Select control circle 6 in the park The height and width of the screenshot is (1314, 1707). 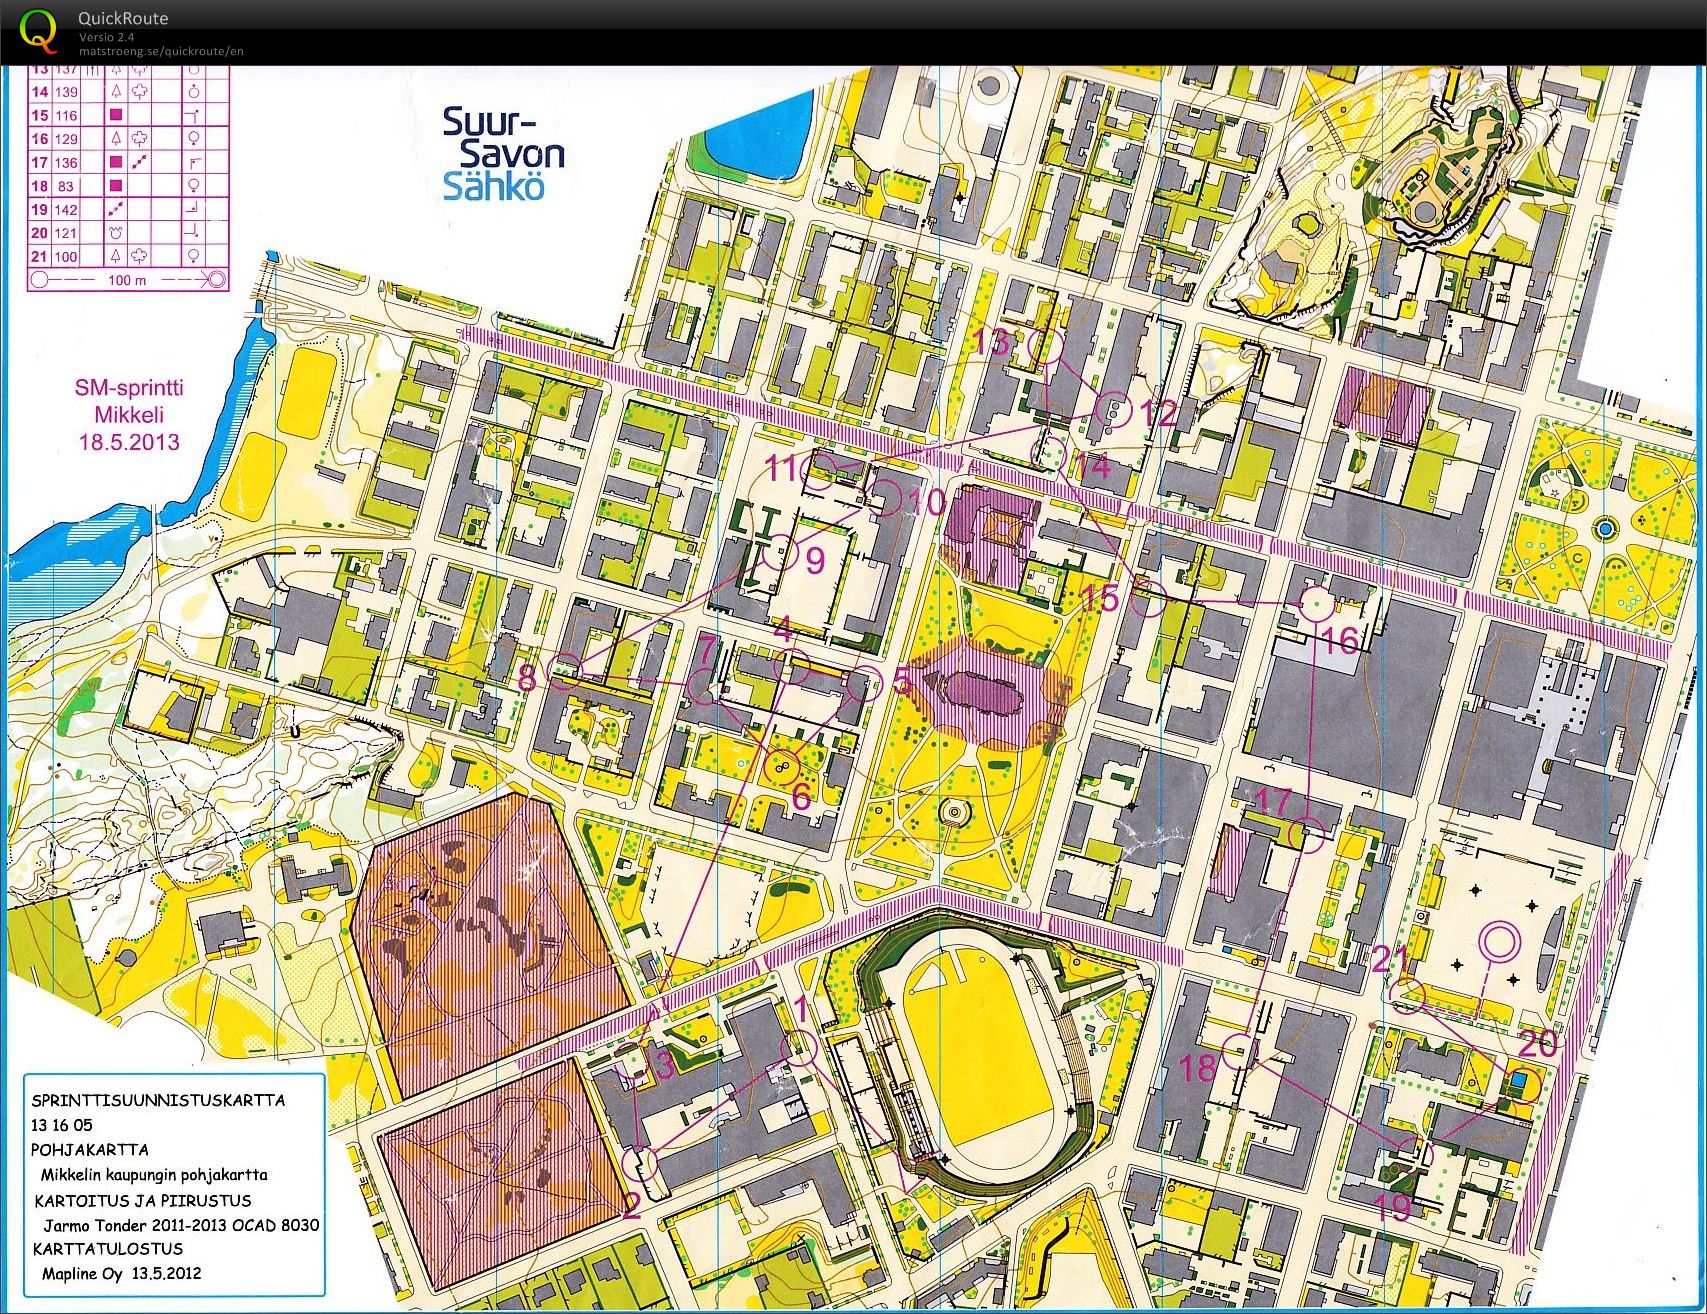point(782,767)
